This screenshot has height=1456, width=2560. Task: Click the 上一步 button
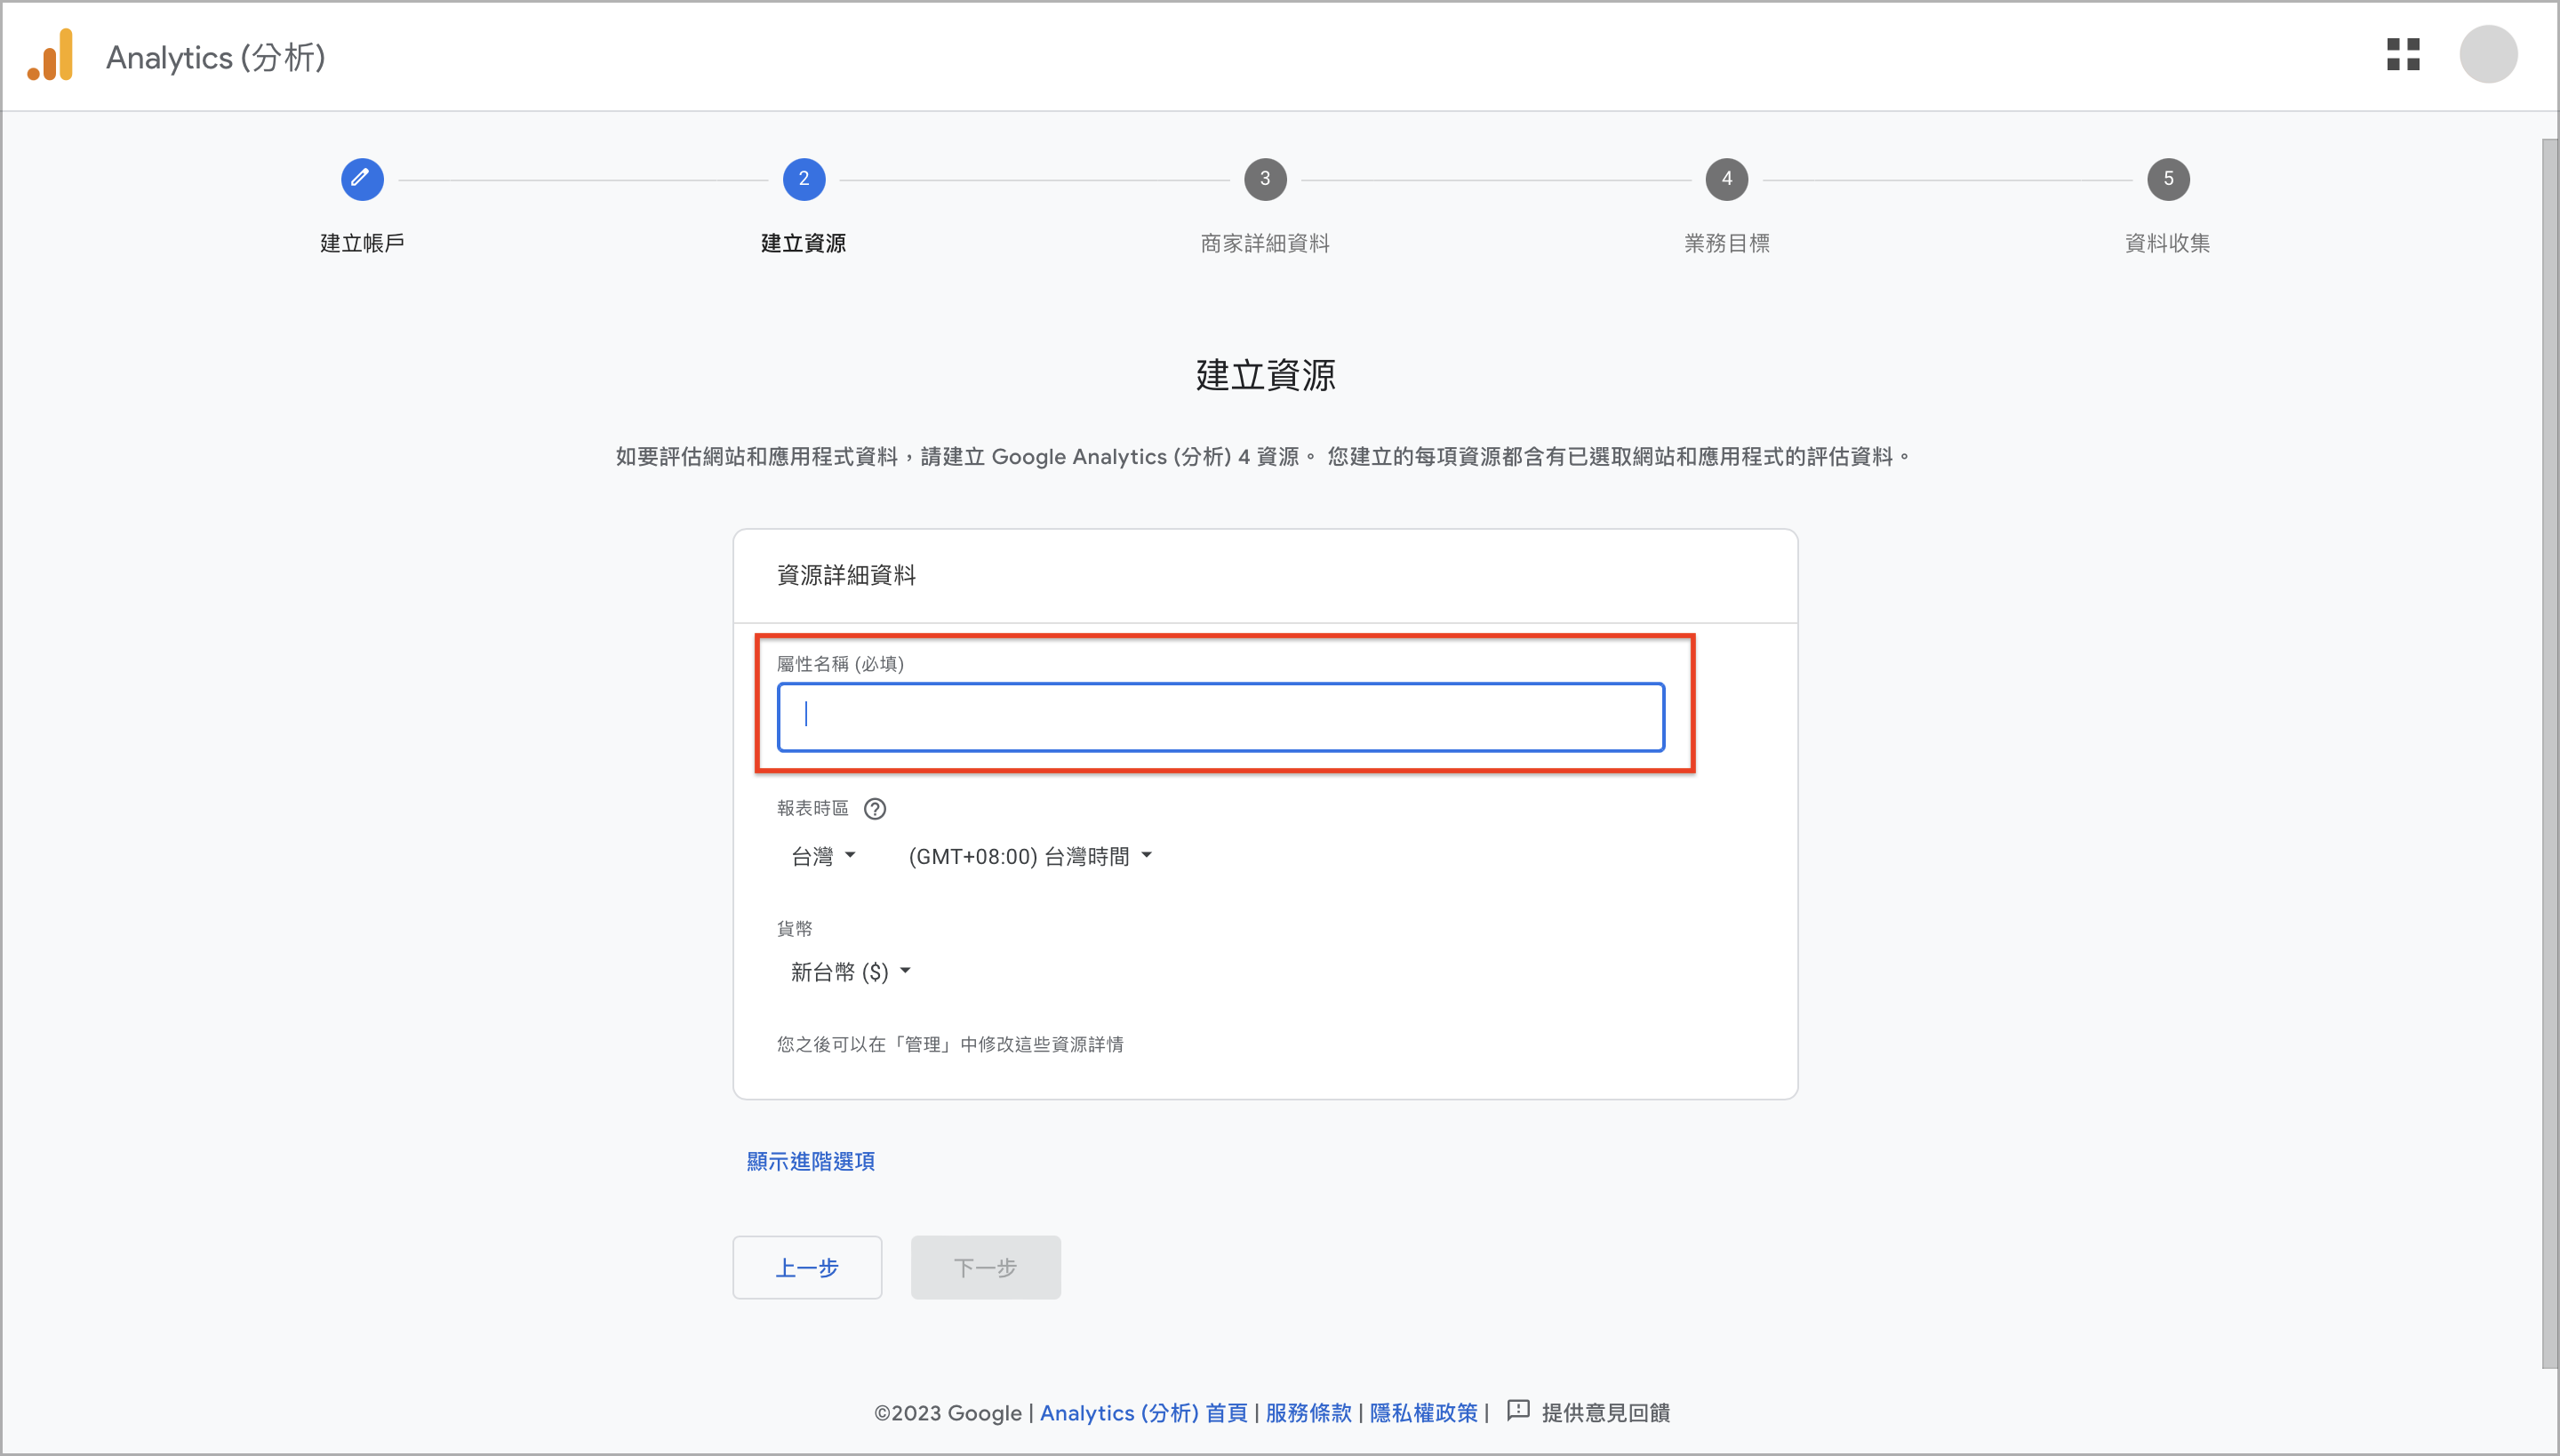(807, 1267)
